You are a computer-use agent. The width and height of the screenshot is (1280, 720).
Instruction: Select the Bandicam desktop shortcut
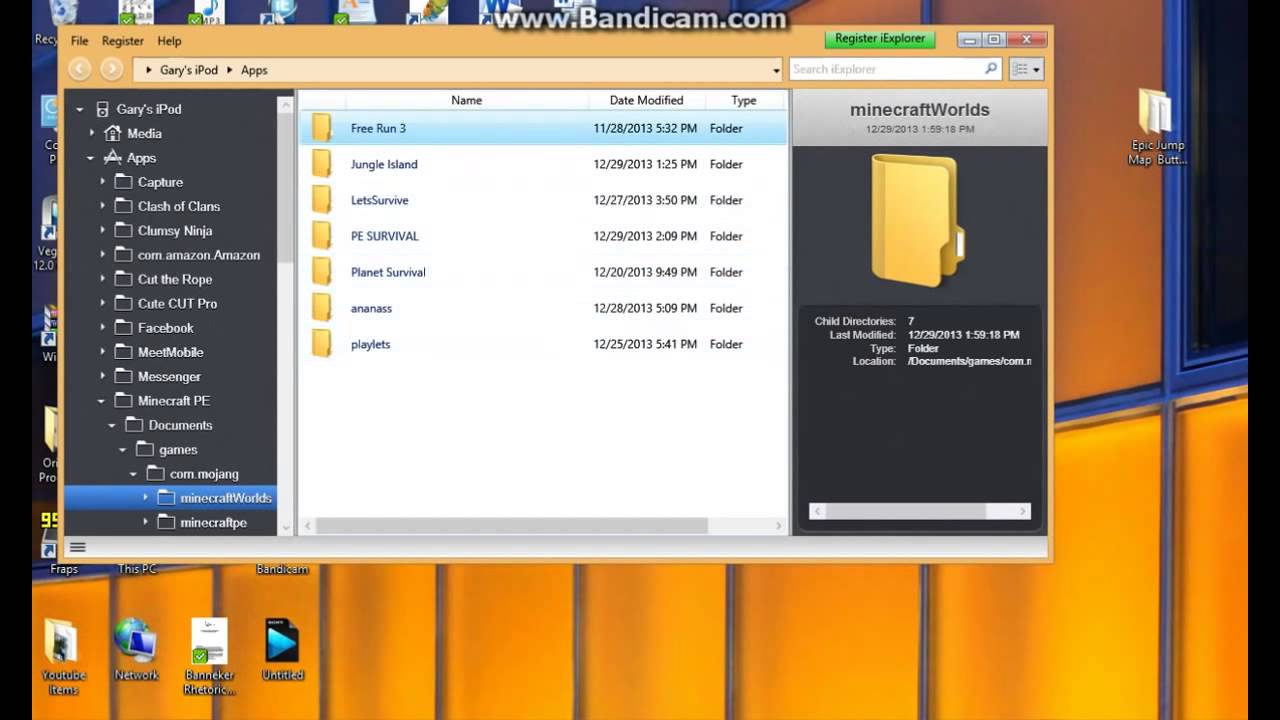282,569
